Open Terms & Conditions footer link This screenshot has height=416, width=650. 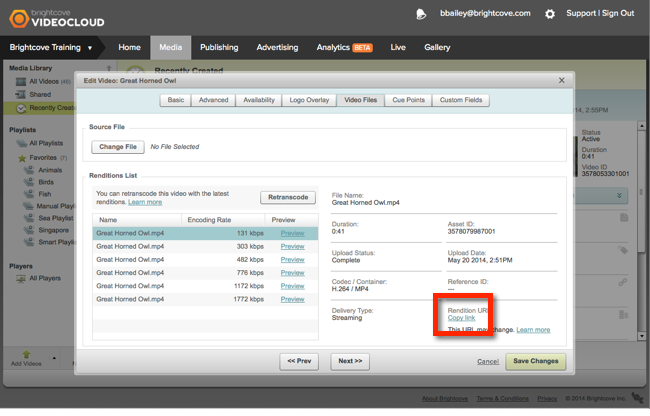click(502, 399)
